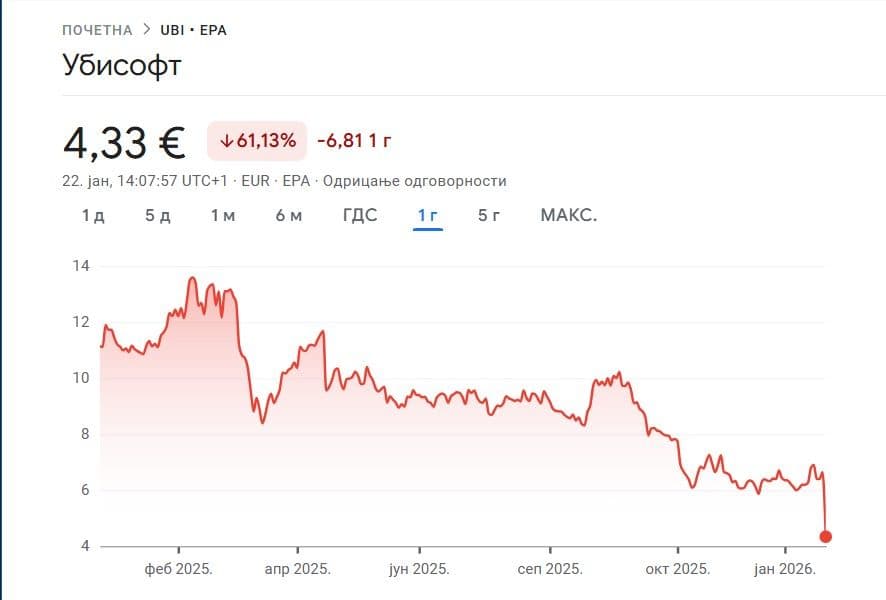Select the 1 д time range tab
The image size is (886, 600).
pyautogui.click(x=93, y=215)
